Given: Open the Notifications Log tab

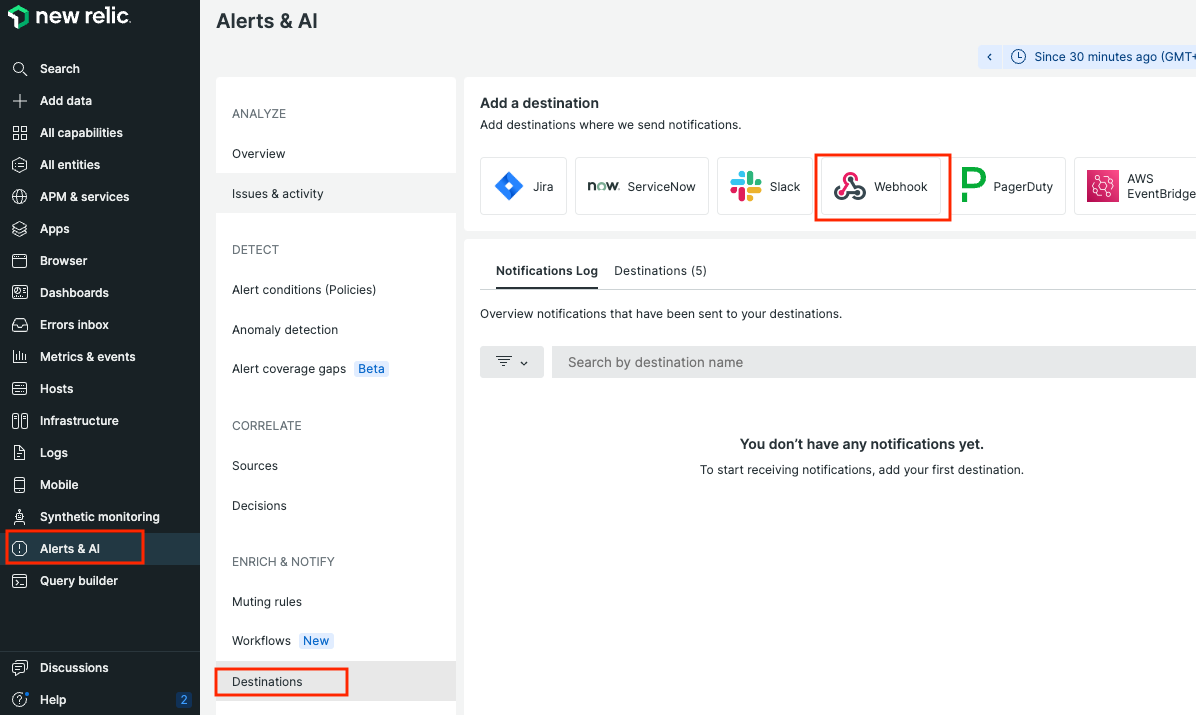Looking at the screenshot, I should coord(546,270).
